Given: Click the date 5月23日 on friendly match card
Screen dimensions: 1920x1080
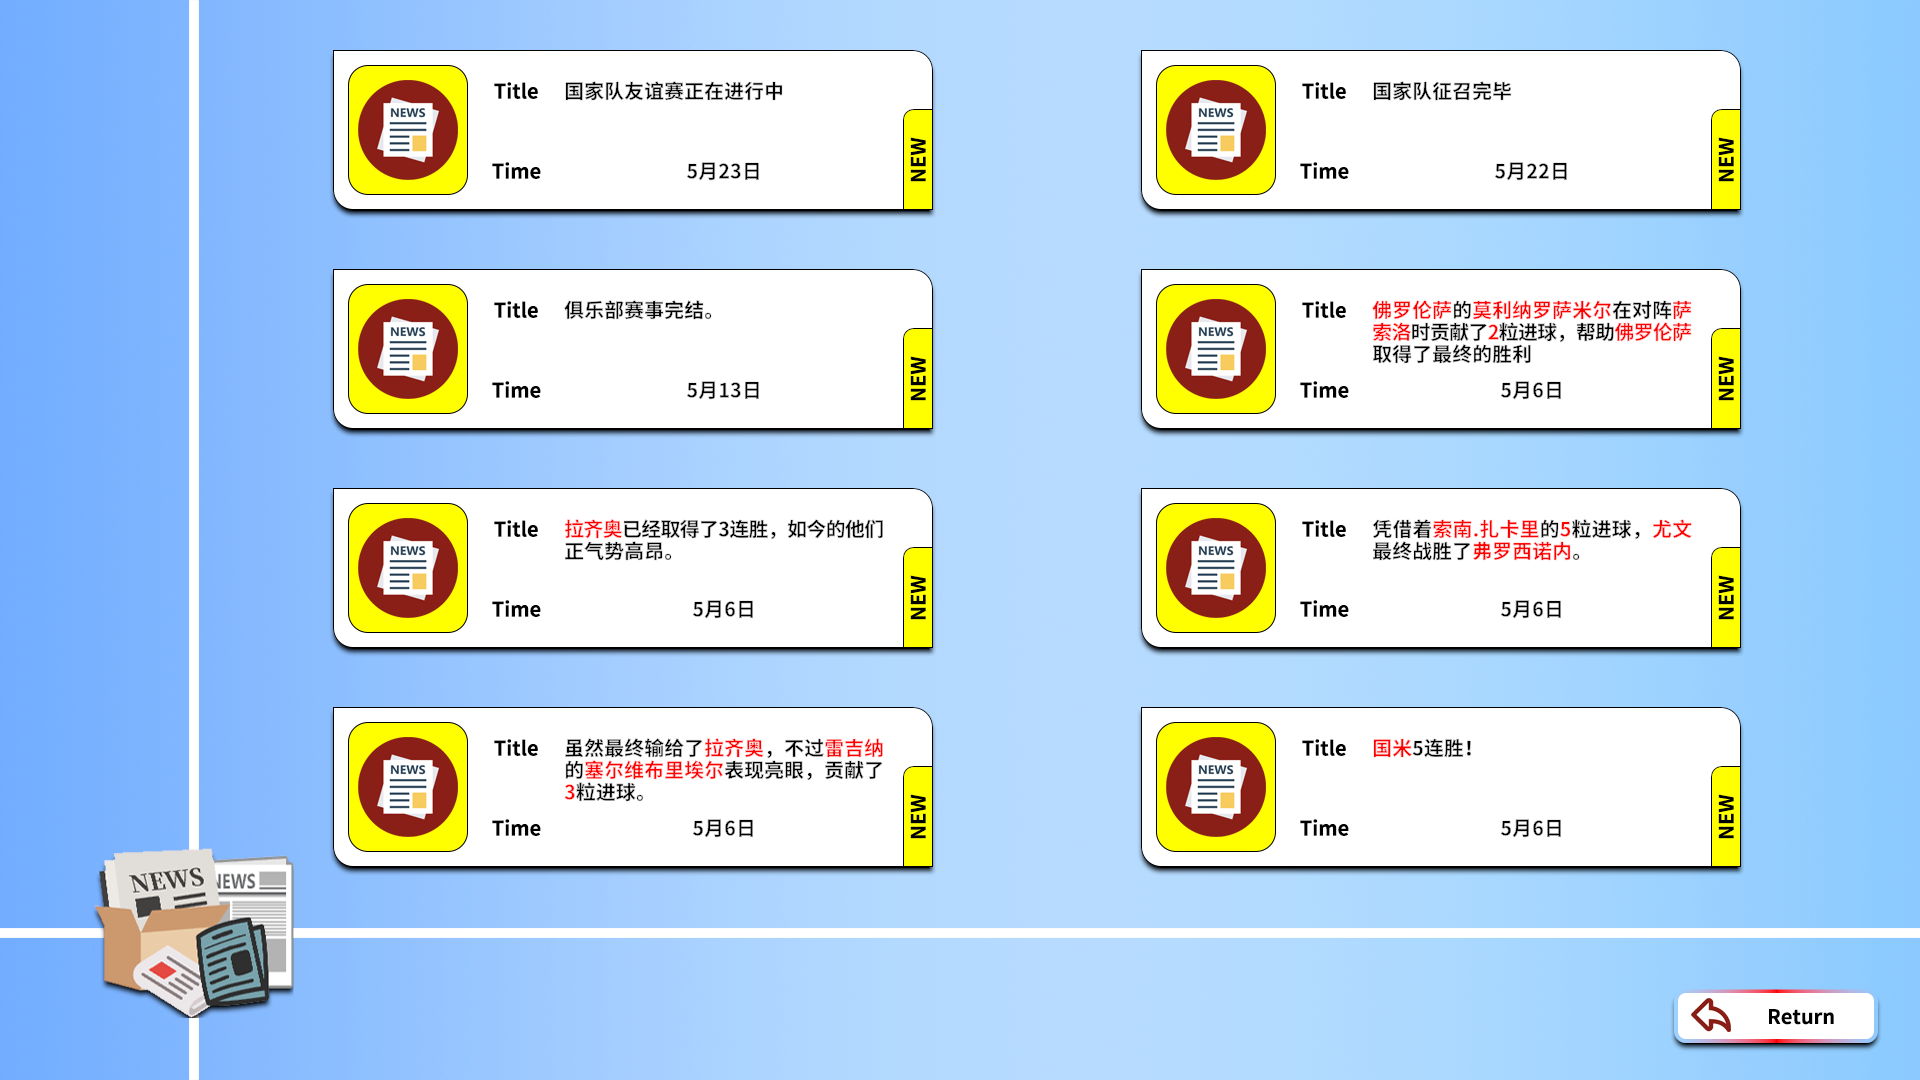Looking at the screenshot, I should (725, 171).
